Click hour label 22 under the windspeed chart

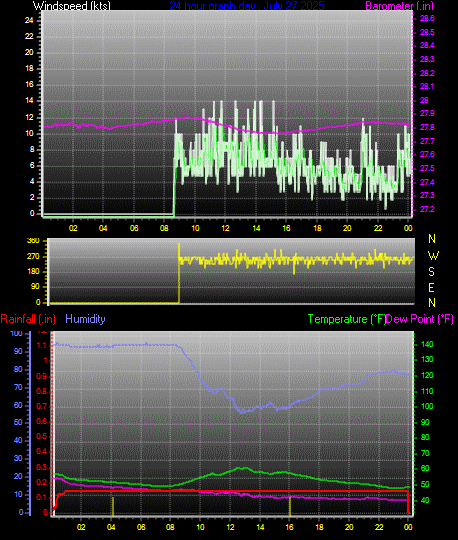click(378, 228)
